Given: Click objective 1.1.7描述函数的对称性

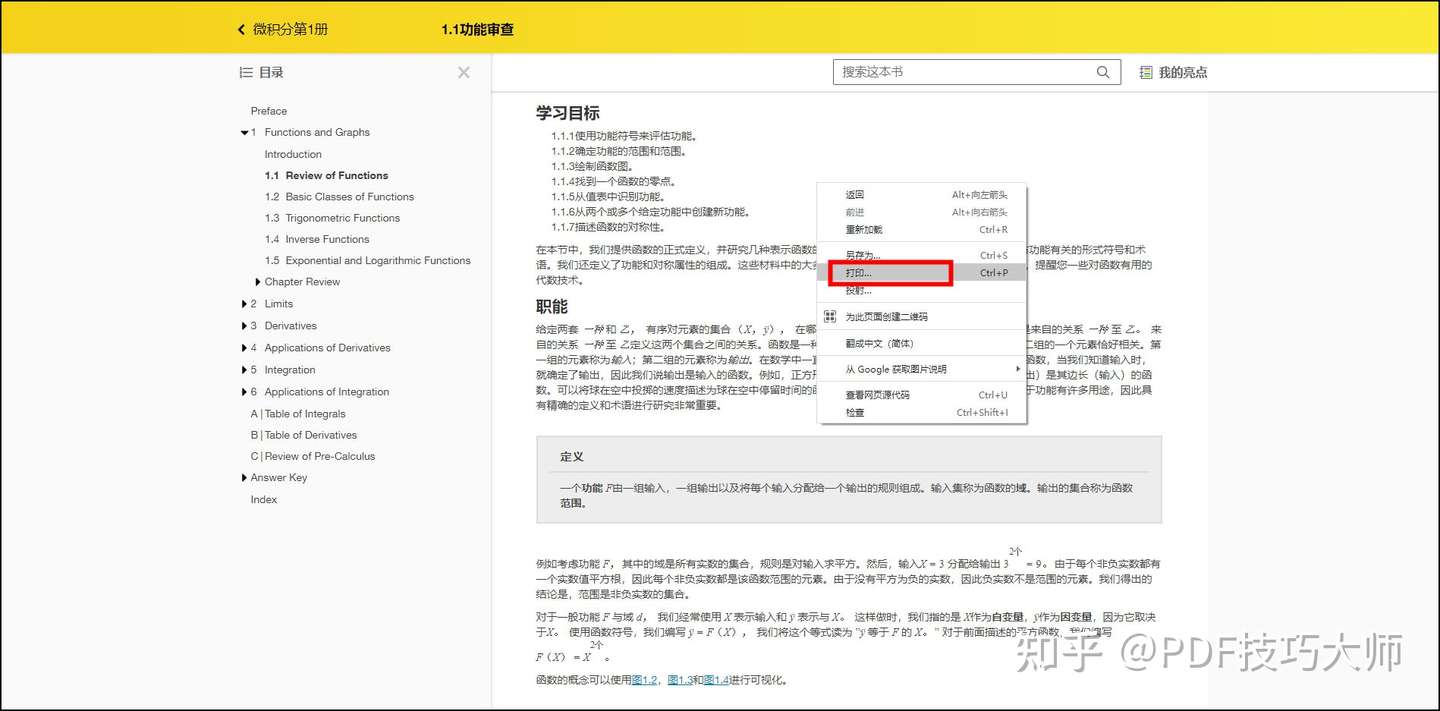Looking at the screenshot, I should (608, 227).
